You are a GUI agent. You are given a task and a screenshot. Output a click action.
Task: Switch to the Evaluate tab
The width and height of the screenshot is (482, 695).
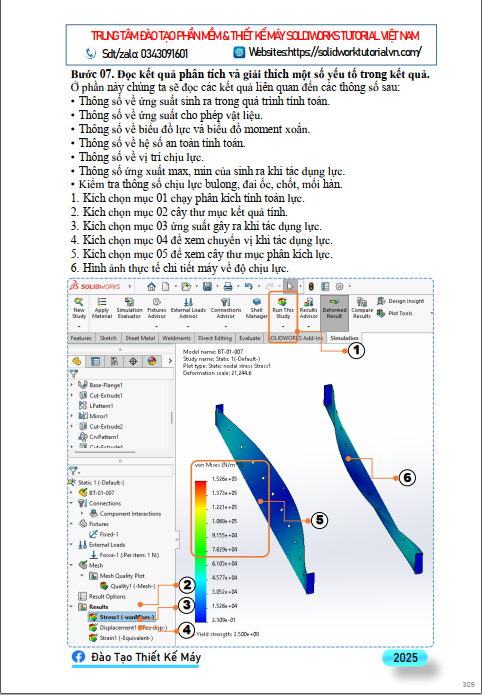pos(250,338)
